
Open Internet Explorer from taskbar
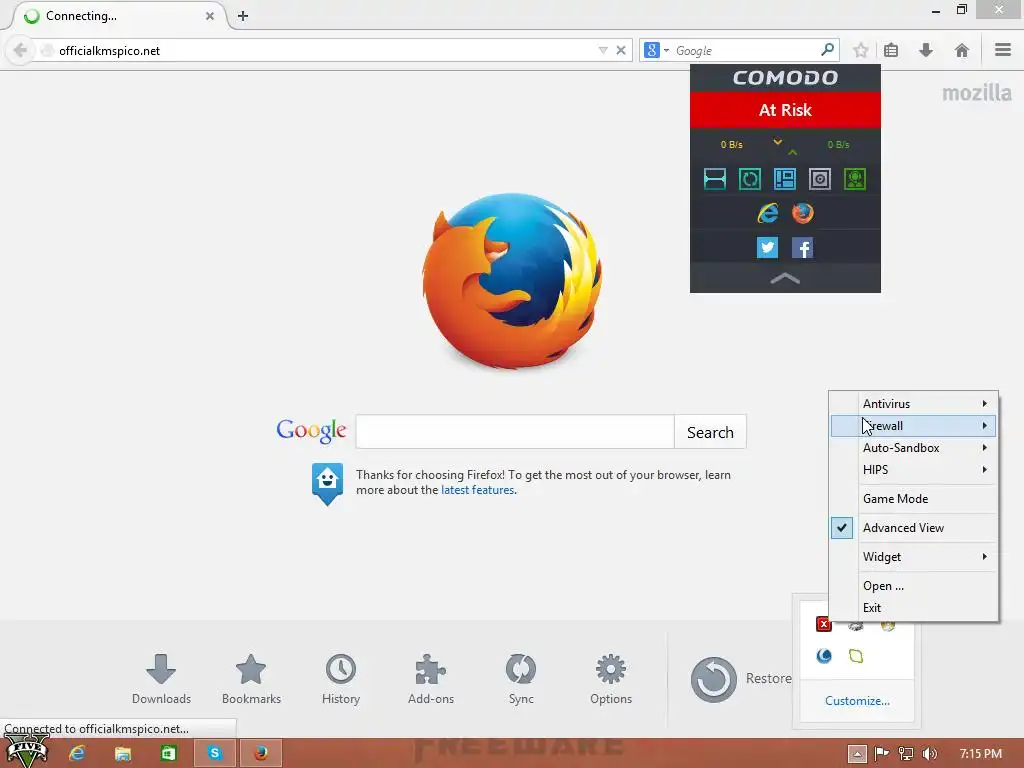click(x=77, y=753)
